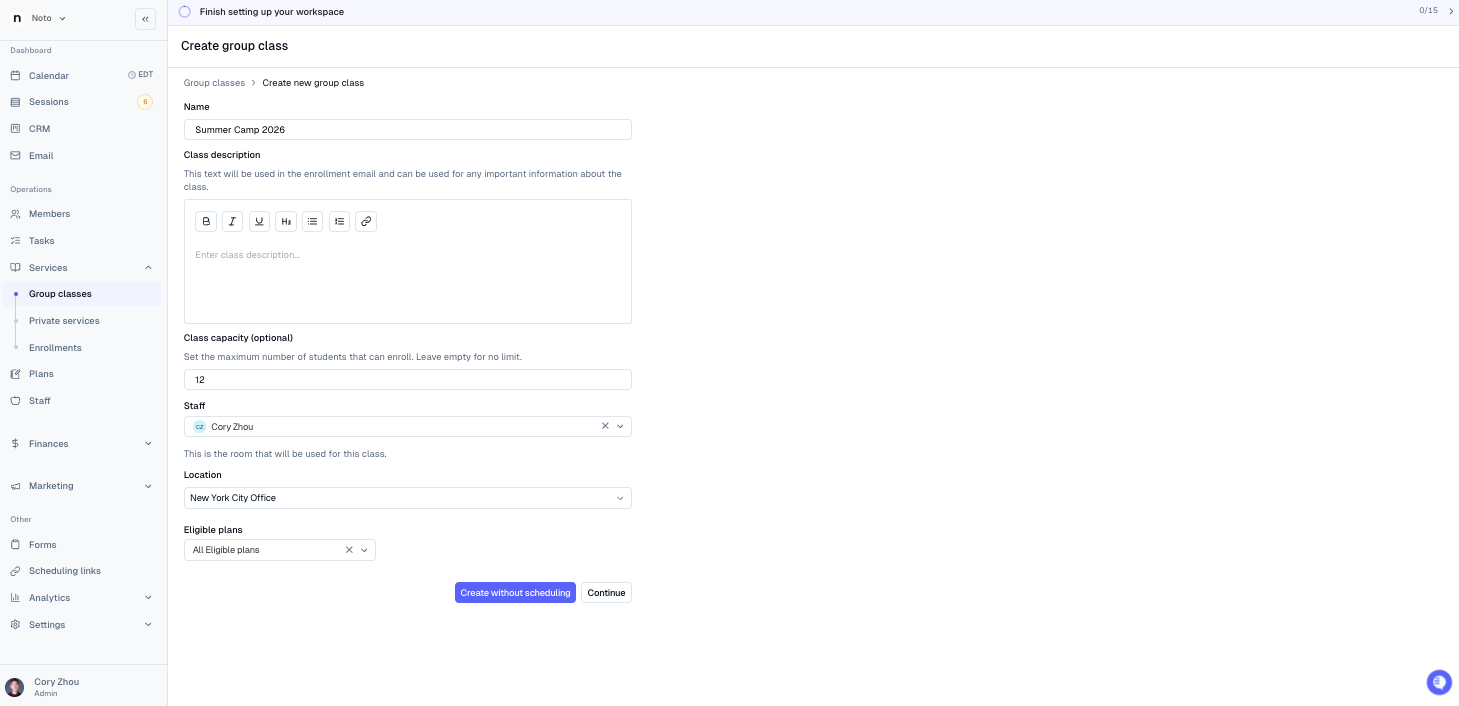Click the Marketing megaphone icon

pos(15,486)
